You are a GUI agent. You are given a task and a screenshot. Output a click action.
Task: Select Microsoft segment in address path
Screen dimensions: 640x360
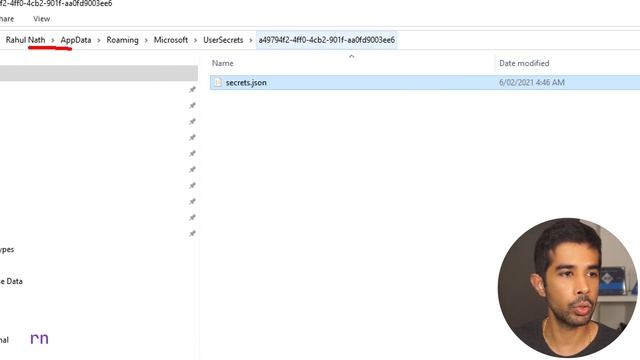coord(171,40)
